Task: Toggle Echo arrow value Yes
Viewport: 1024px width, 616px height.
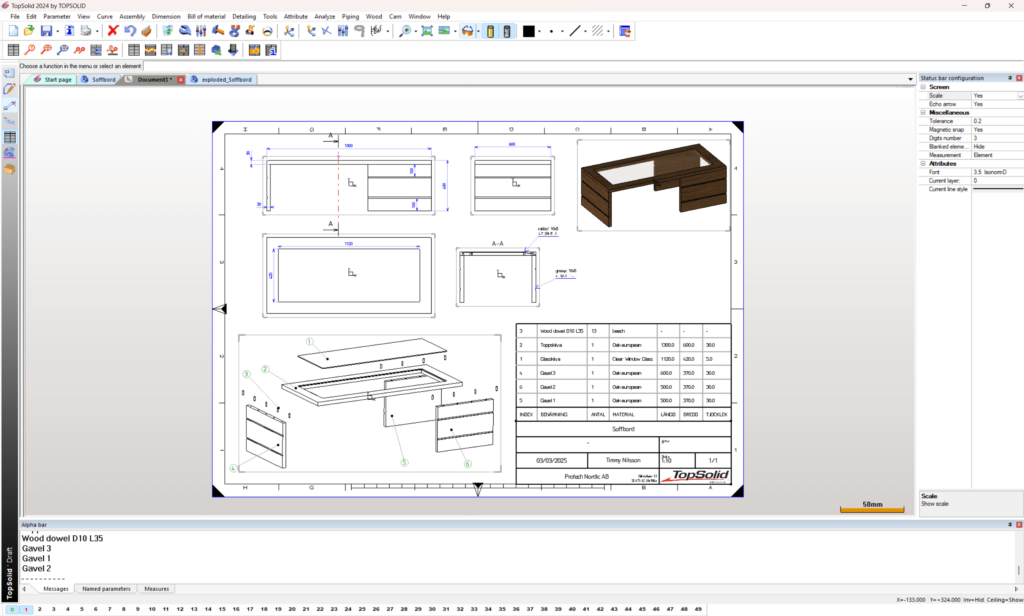Action: (978, 104)
